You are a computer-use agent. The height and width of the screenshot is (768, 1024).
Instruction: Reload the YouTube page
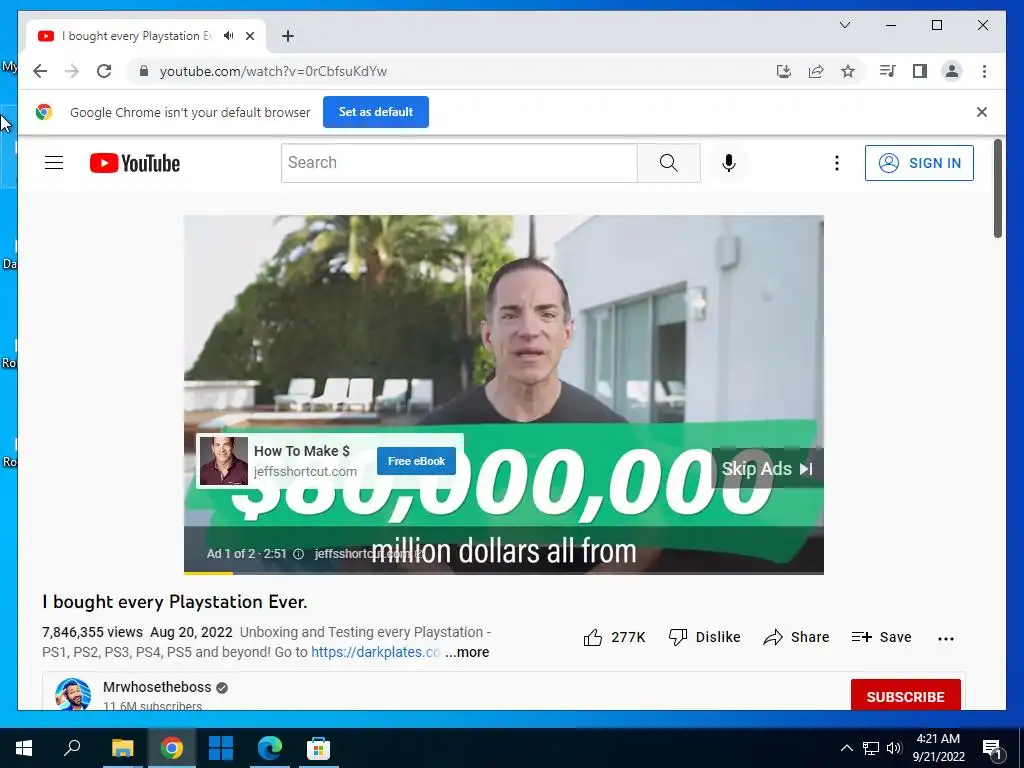[x=104, y=71]
